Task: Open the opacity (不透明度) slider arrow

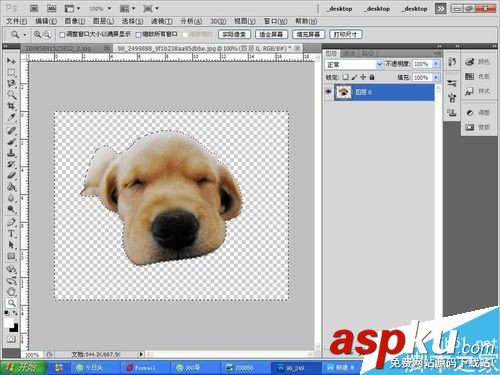Action: (436, 64)
